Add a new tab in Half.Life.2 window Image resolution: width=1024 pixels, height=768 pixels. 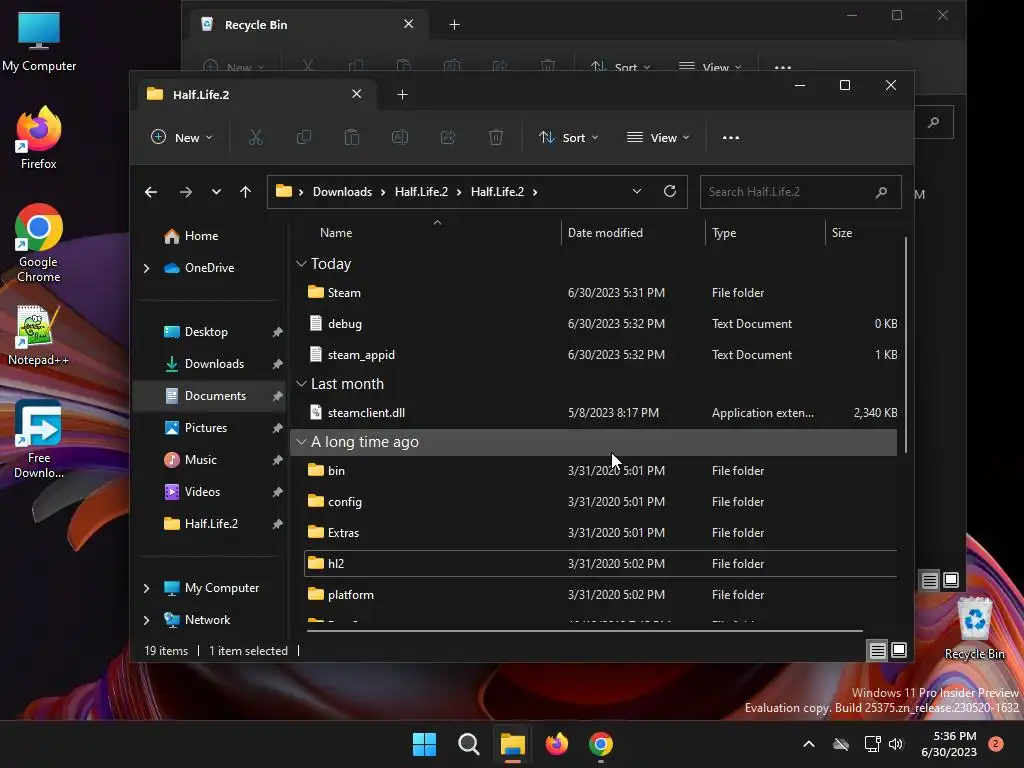[x=402, y=95]
